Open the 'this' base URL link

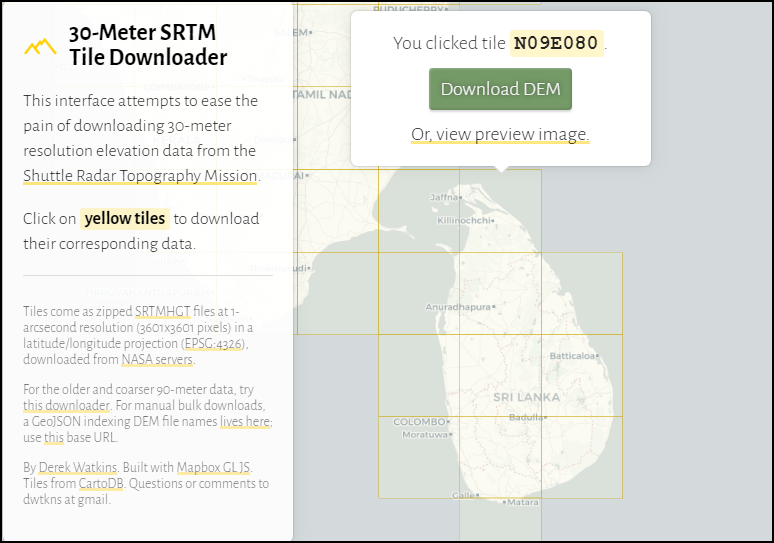[53, 438]
